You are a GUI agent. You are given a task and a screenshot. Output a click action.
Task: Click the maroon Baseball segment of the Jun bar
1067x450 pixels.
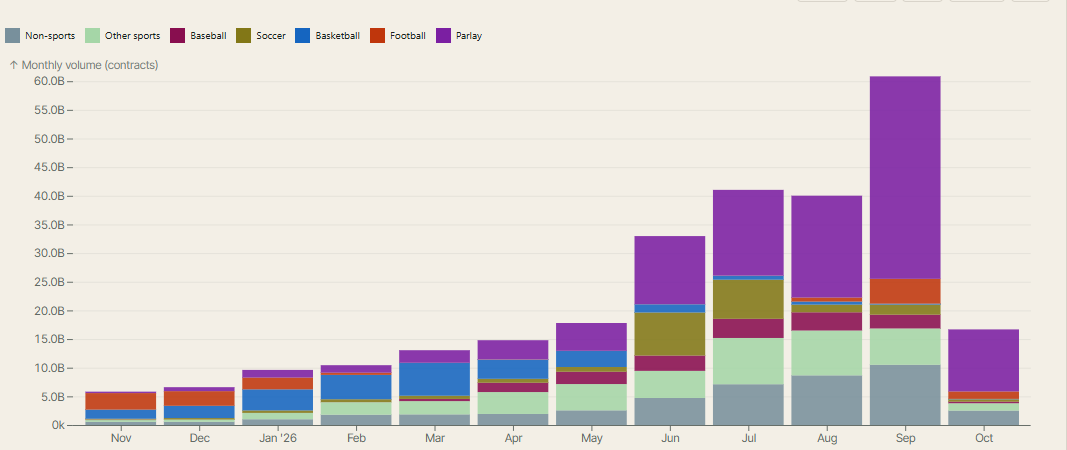tap(670, 363)
